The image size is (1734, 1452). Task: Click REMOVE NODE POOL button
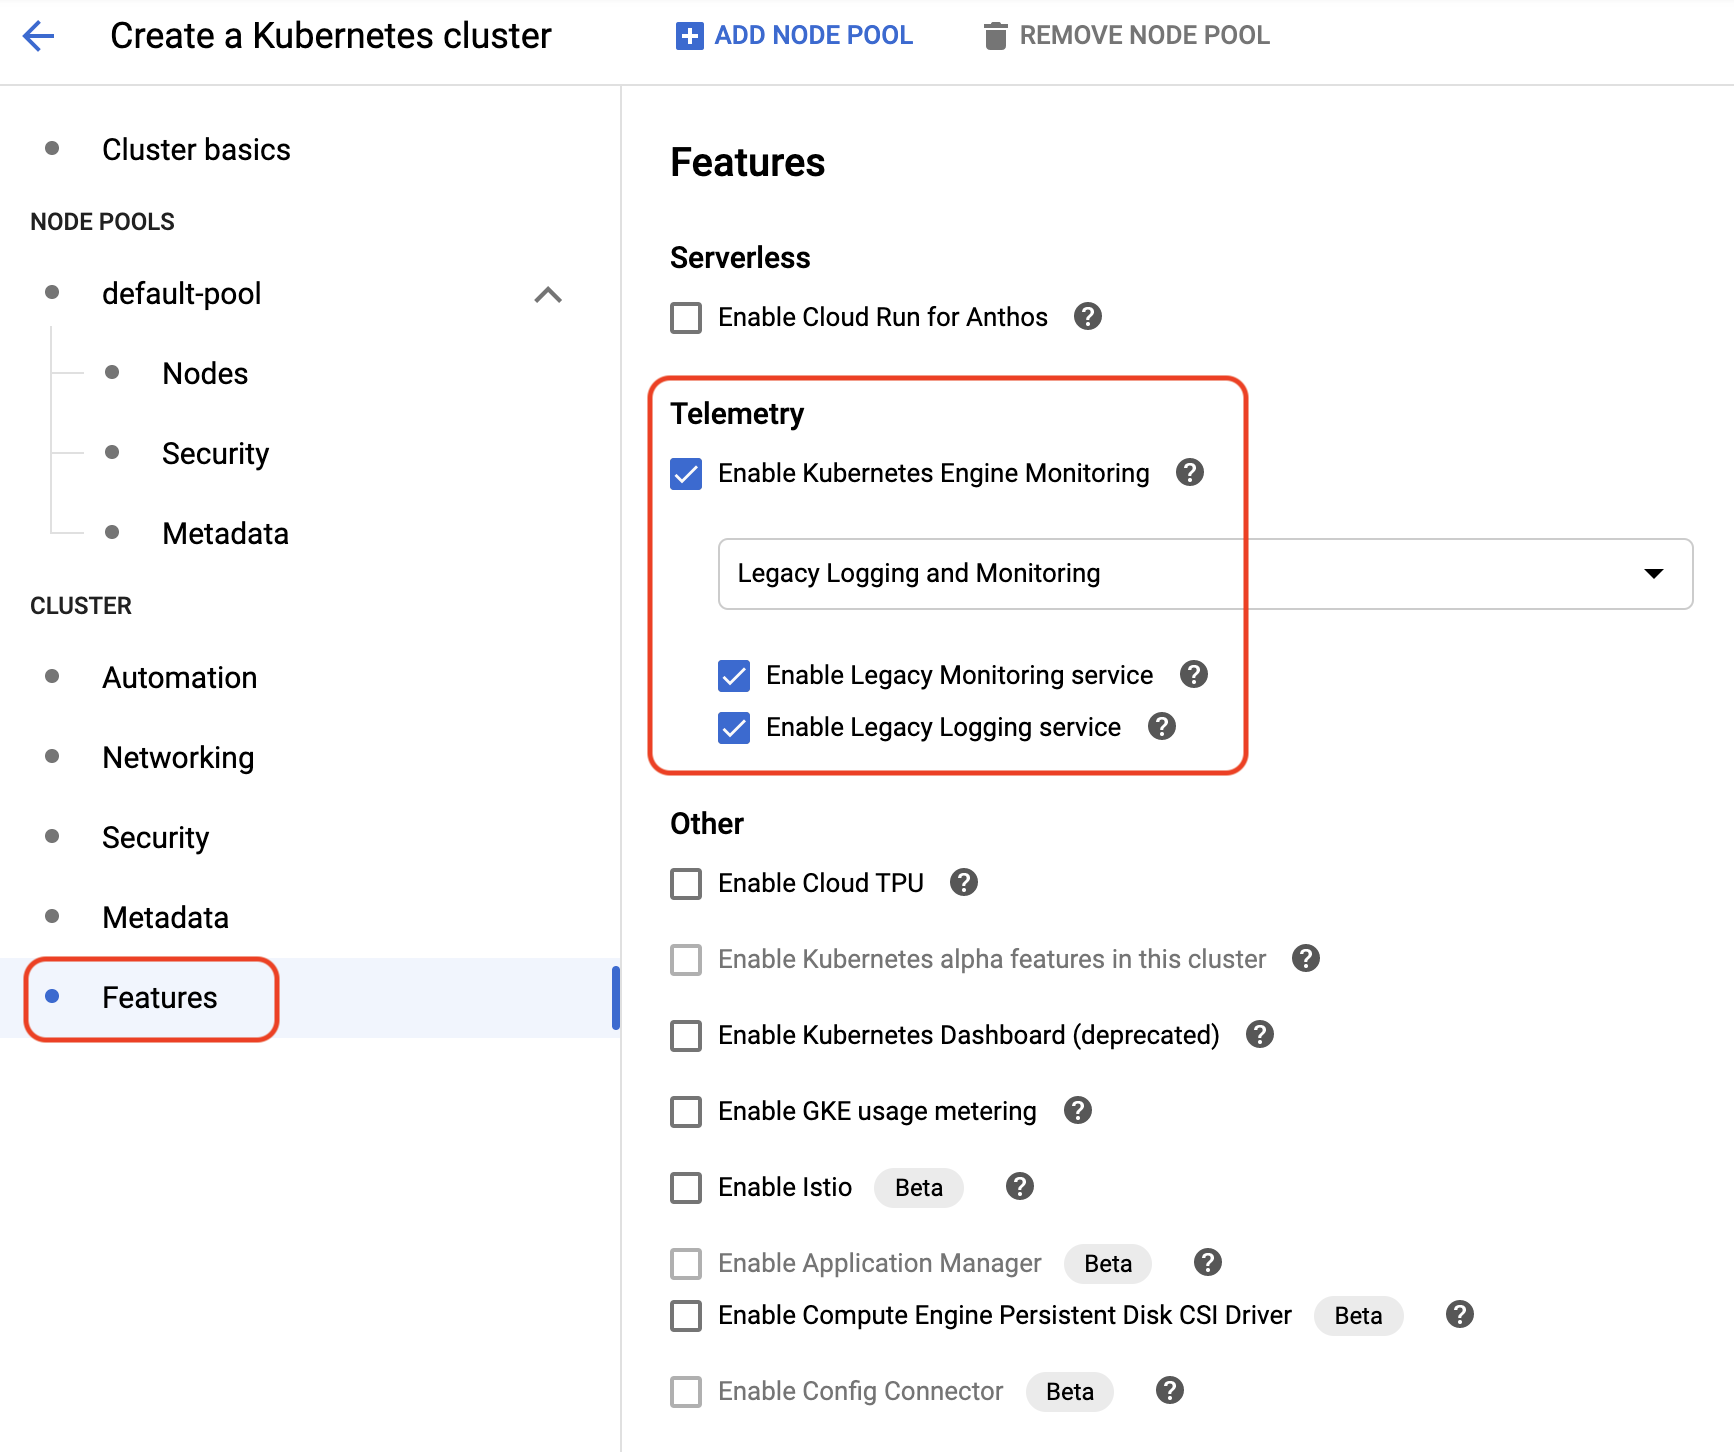point(1126,36)
